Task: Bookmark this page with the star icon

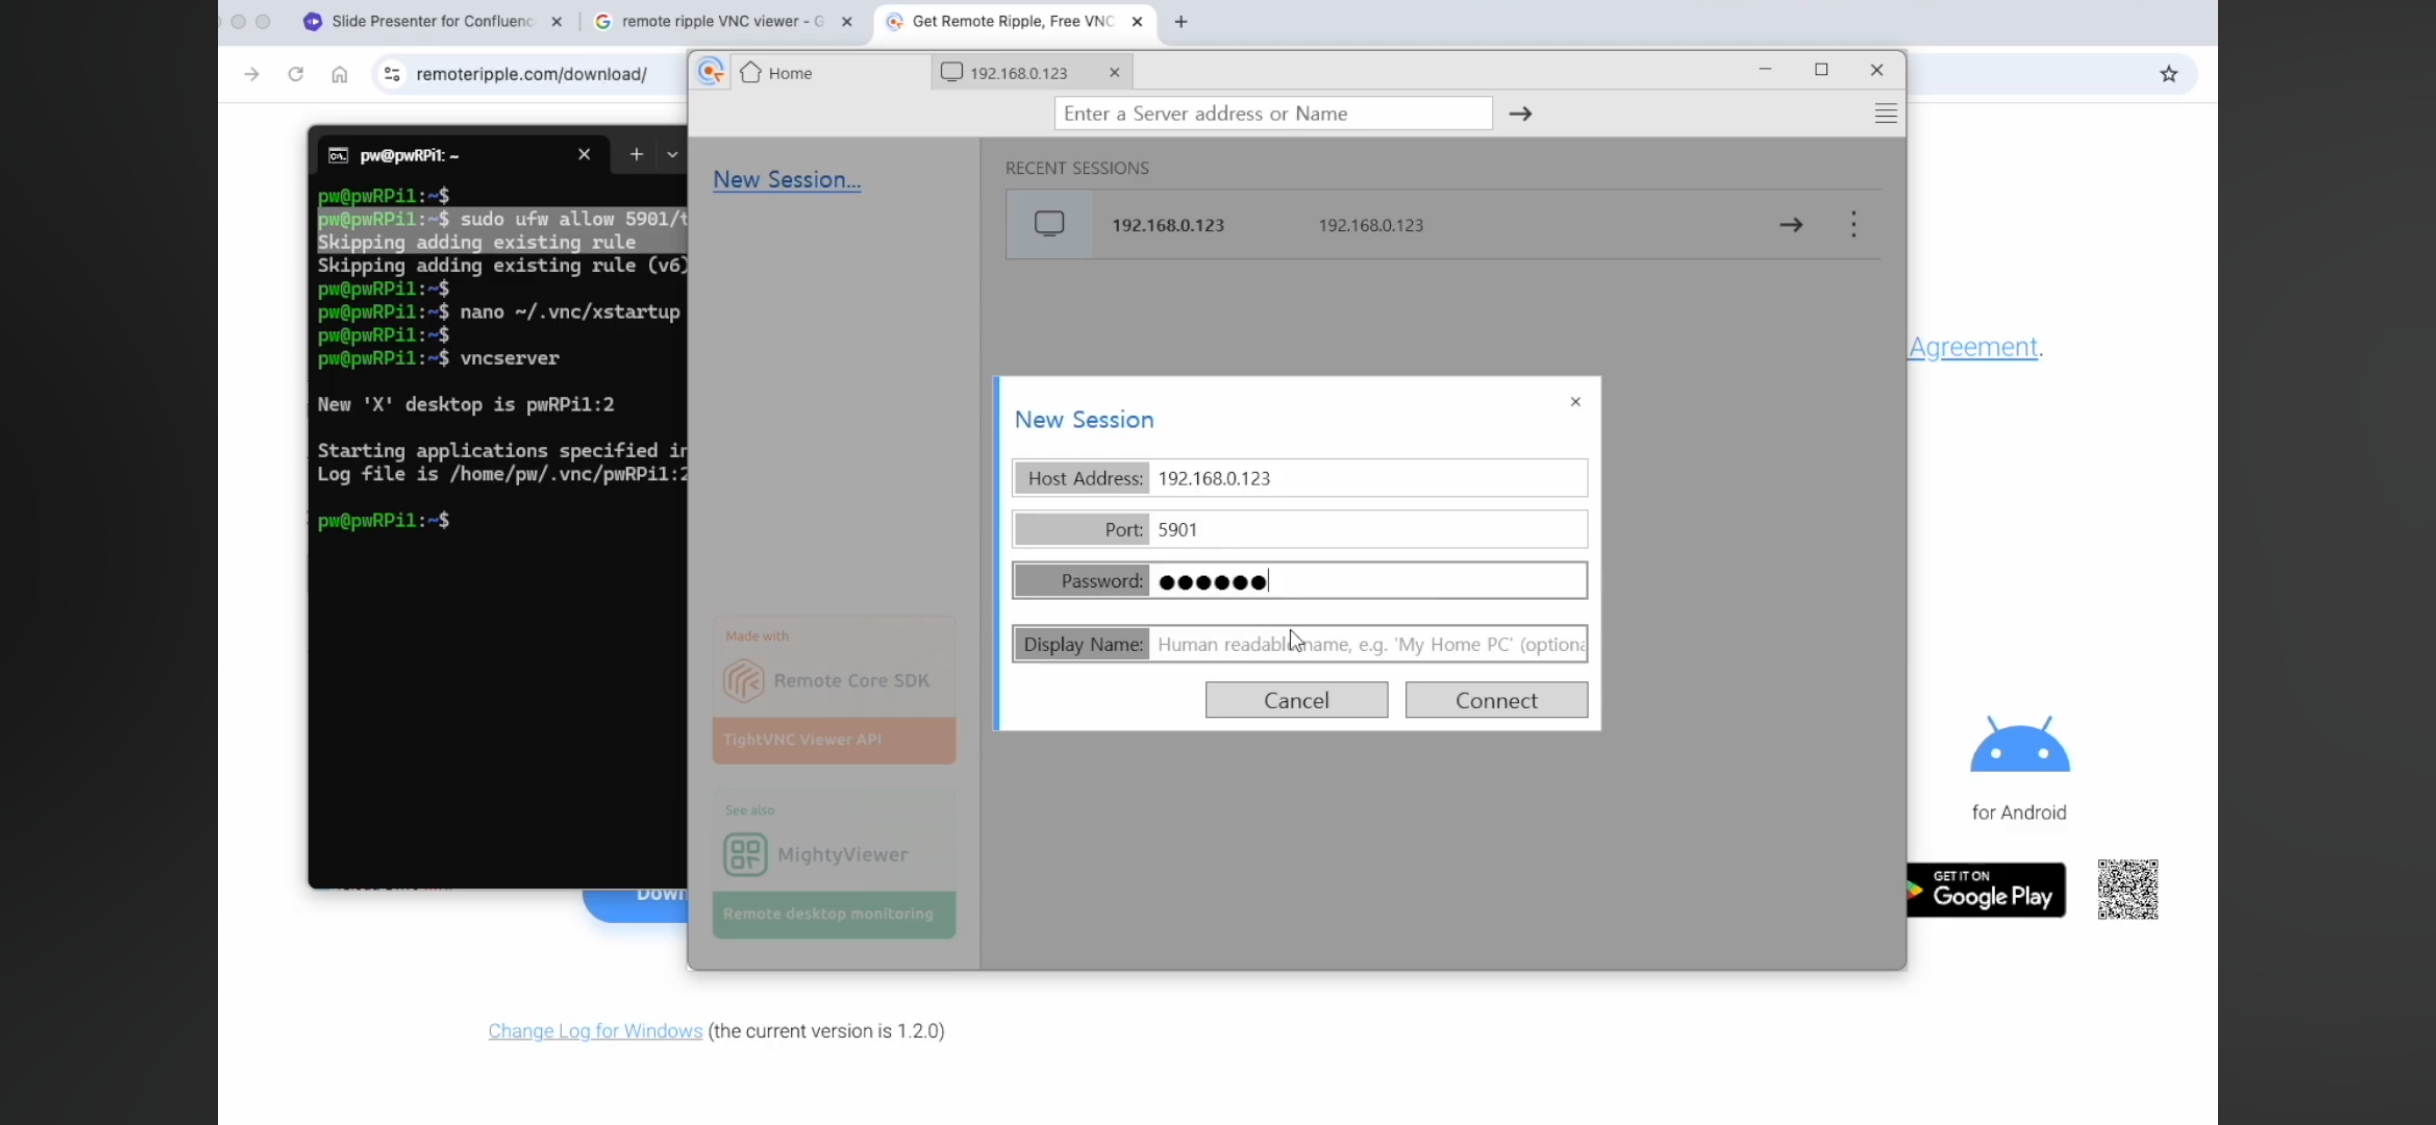Action: coord(2168,74)
